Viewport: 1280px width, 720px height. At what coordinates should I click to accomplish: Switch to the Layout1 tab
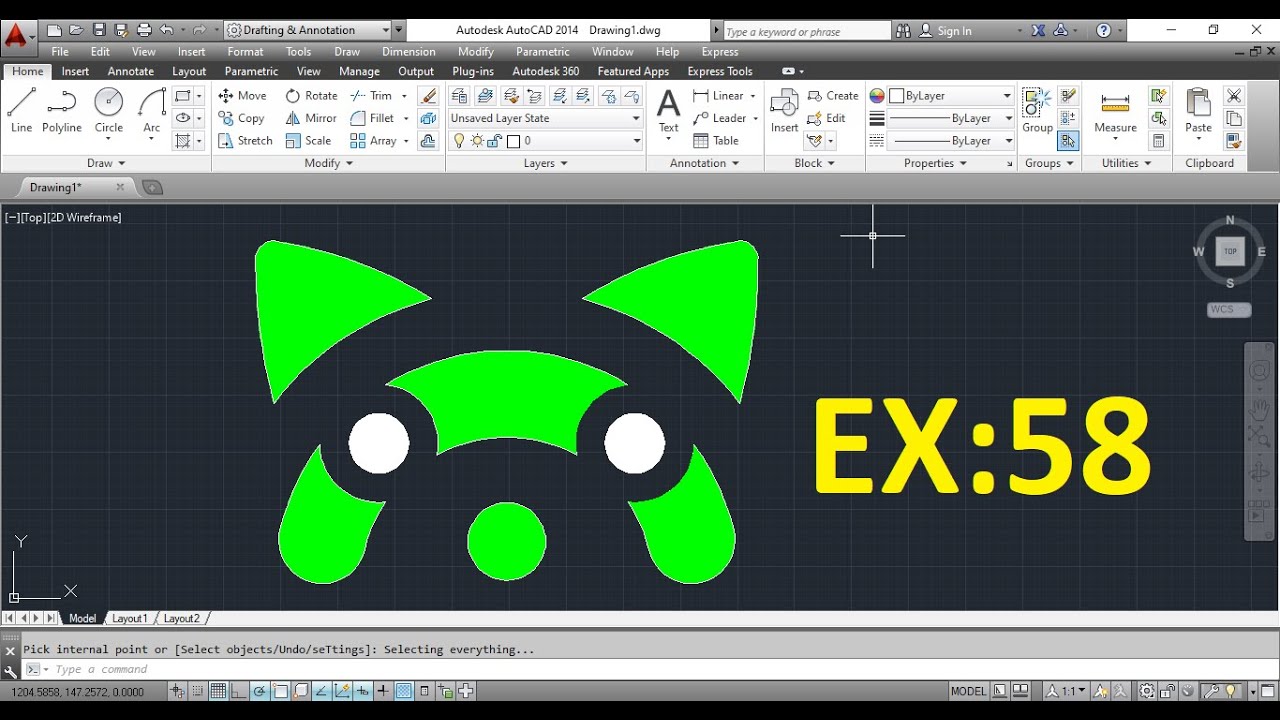point(129,618)
